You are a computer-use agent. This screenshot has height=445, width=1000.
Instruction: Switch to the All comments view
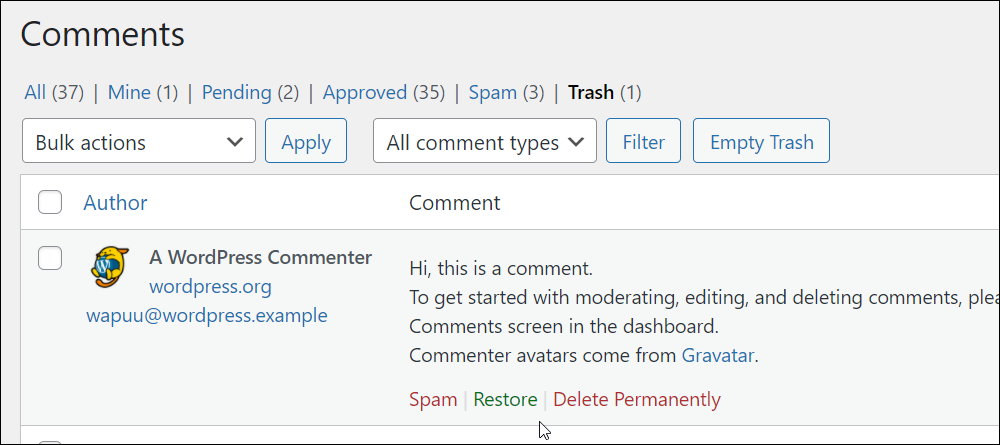point(35,92)
